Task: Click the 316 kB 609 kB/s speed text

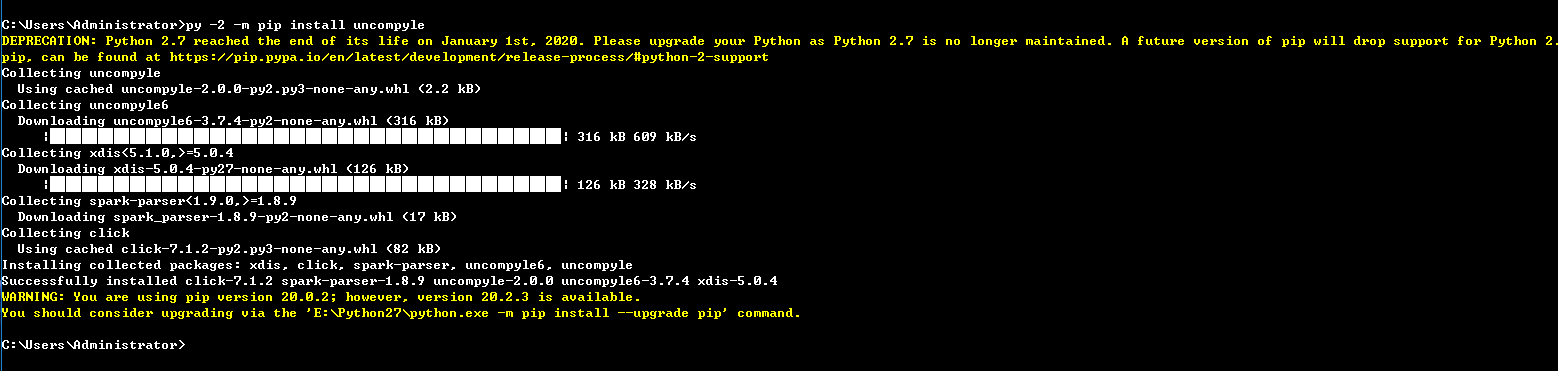Action: 637,137
